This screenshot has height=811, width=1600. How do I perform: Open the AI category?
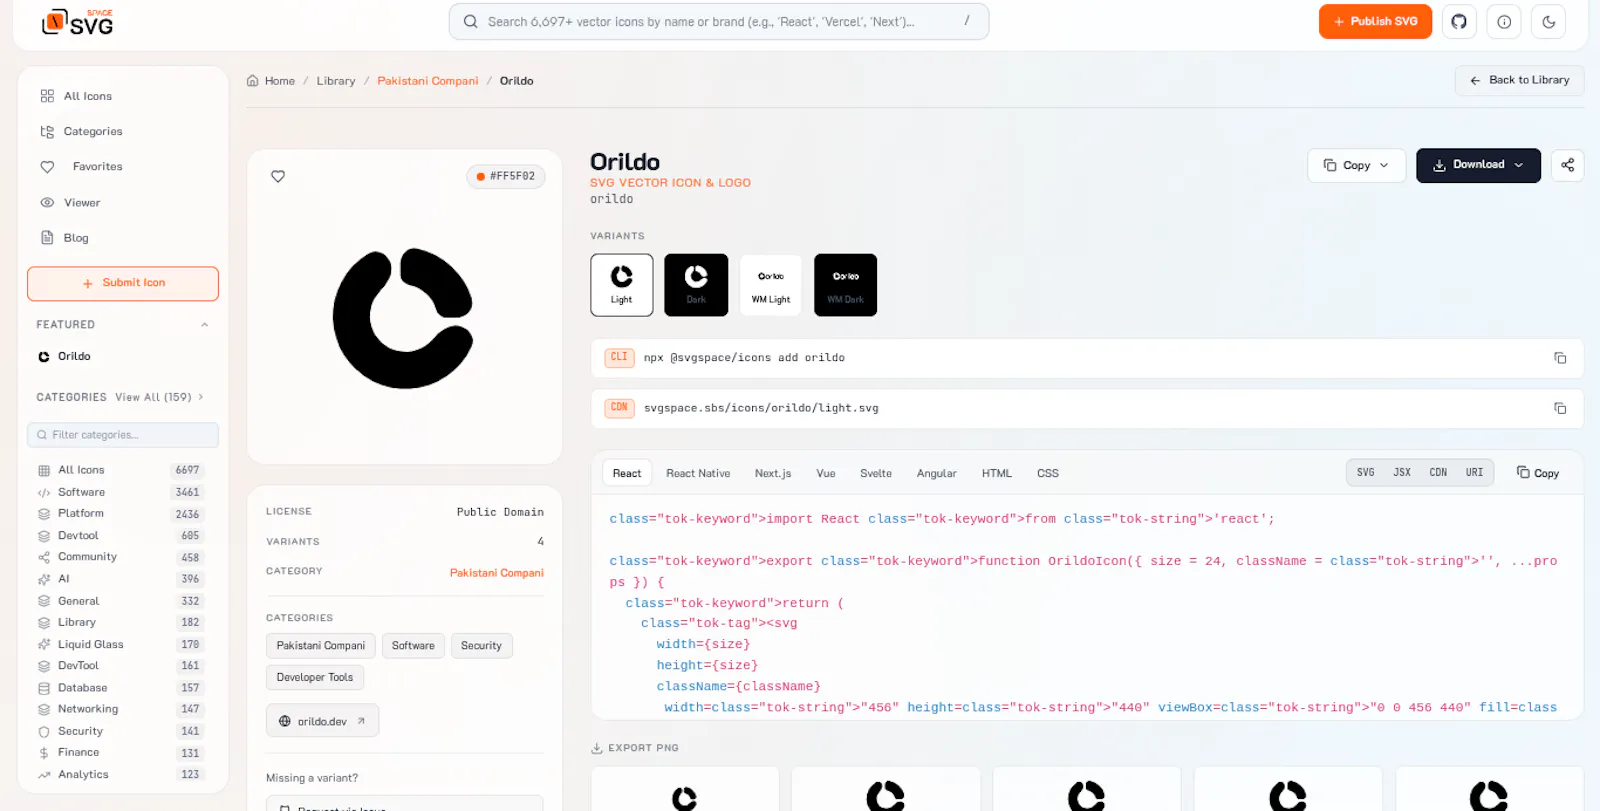(x=120, y=579)
